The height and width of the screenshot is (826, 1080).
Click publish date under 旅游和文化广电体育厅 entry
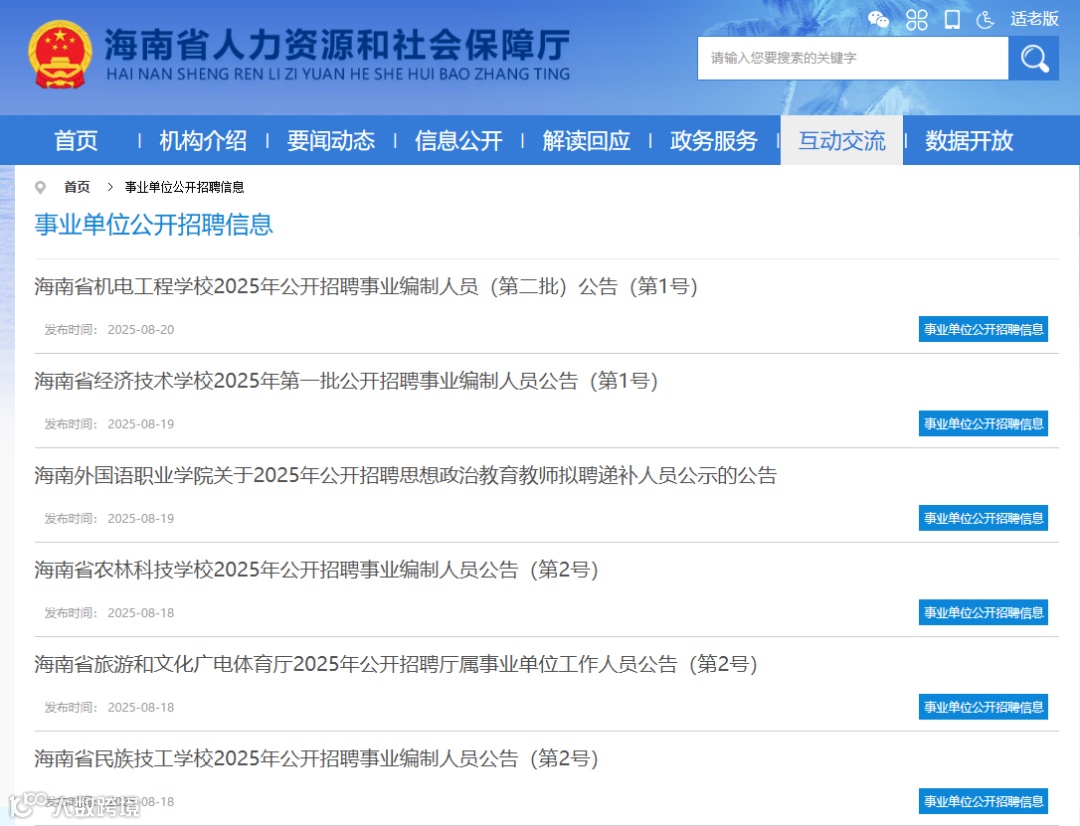pyautogui.click(x=141, y=707)
